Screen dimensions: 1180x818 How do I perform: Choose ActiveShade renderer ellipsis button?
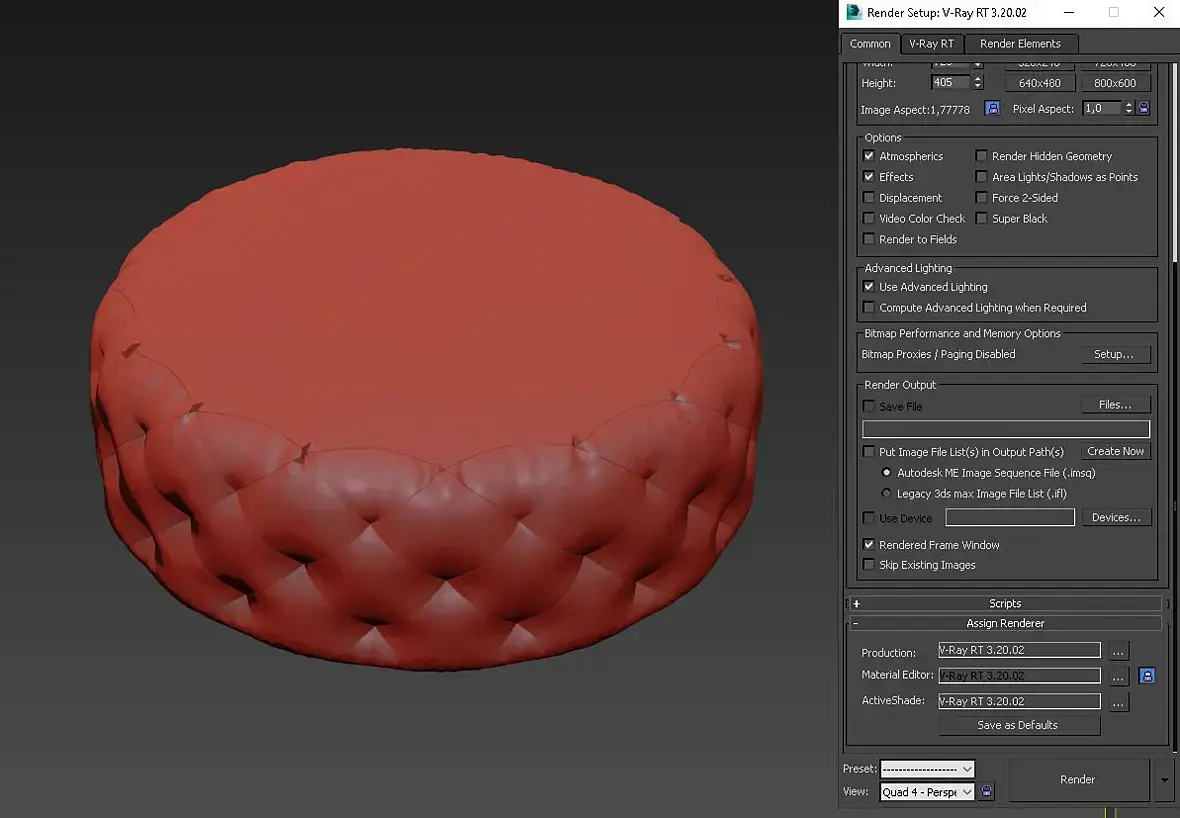(x=1118, y=702)
